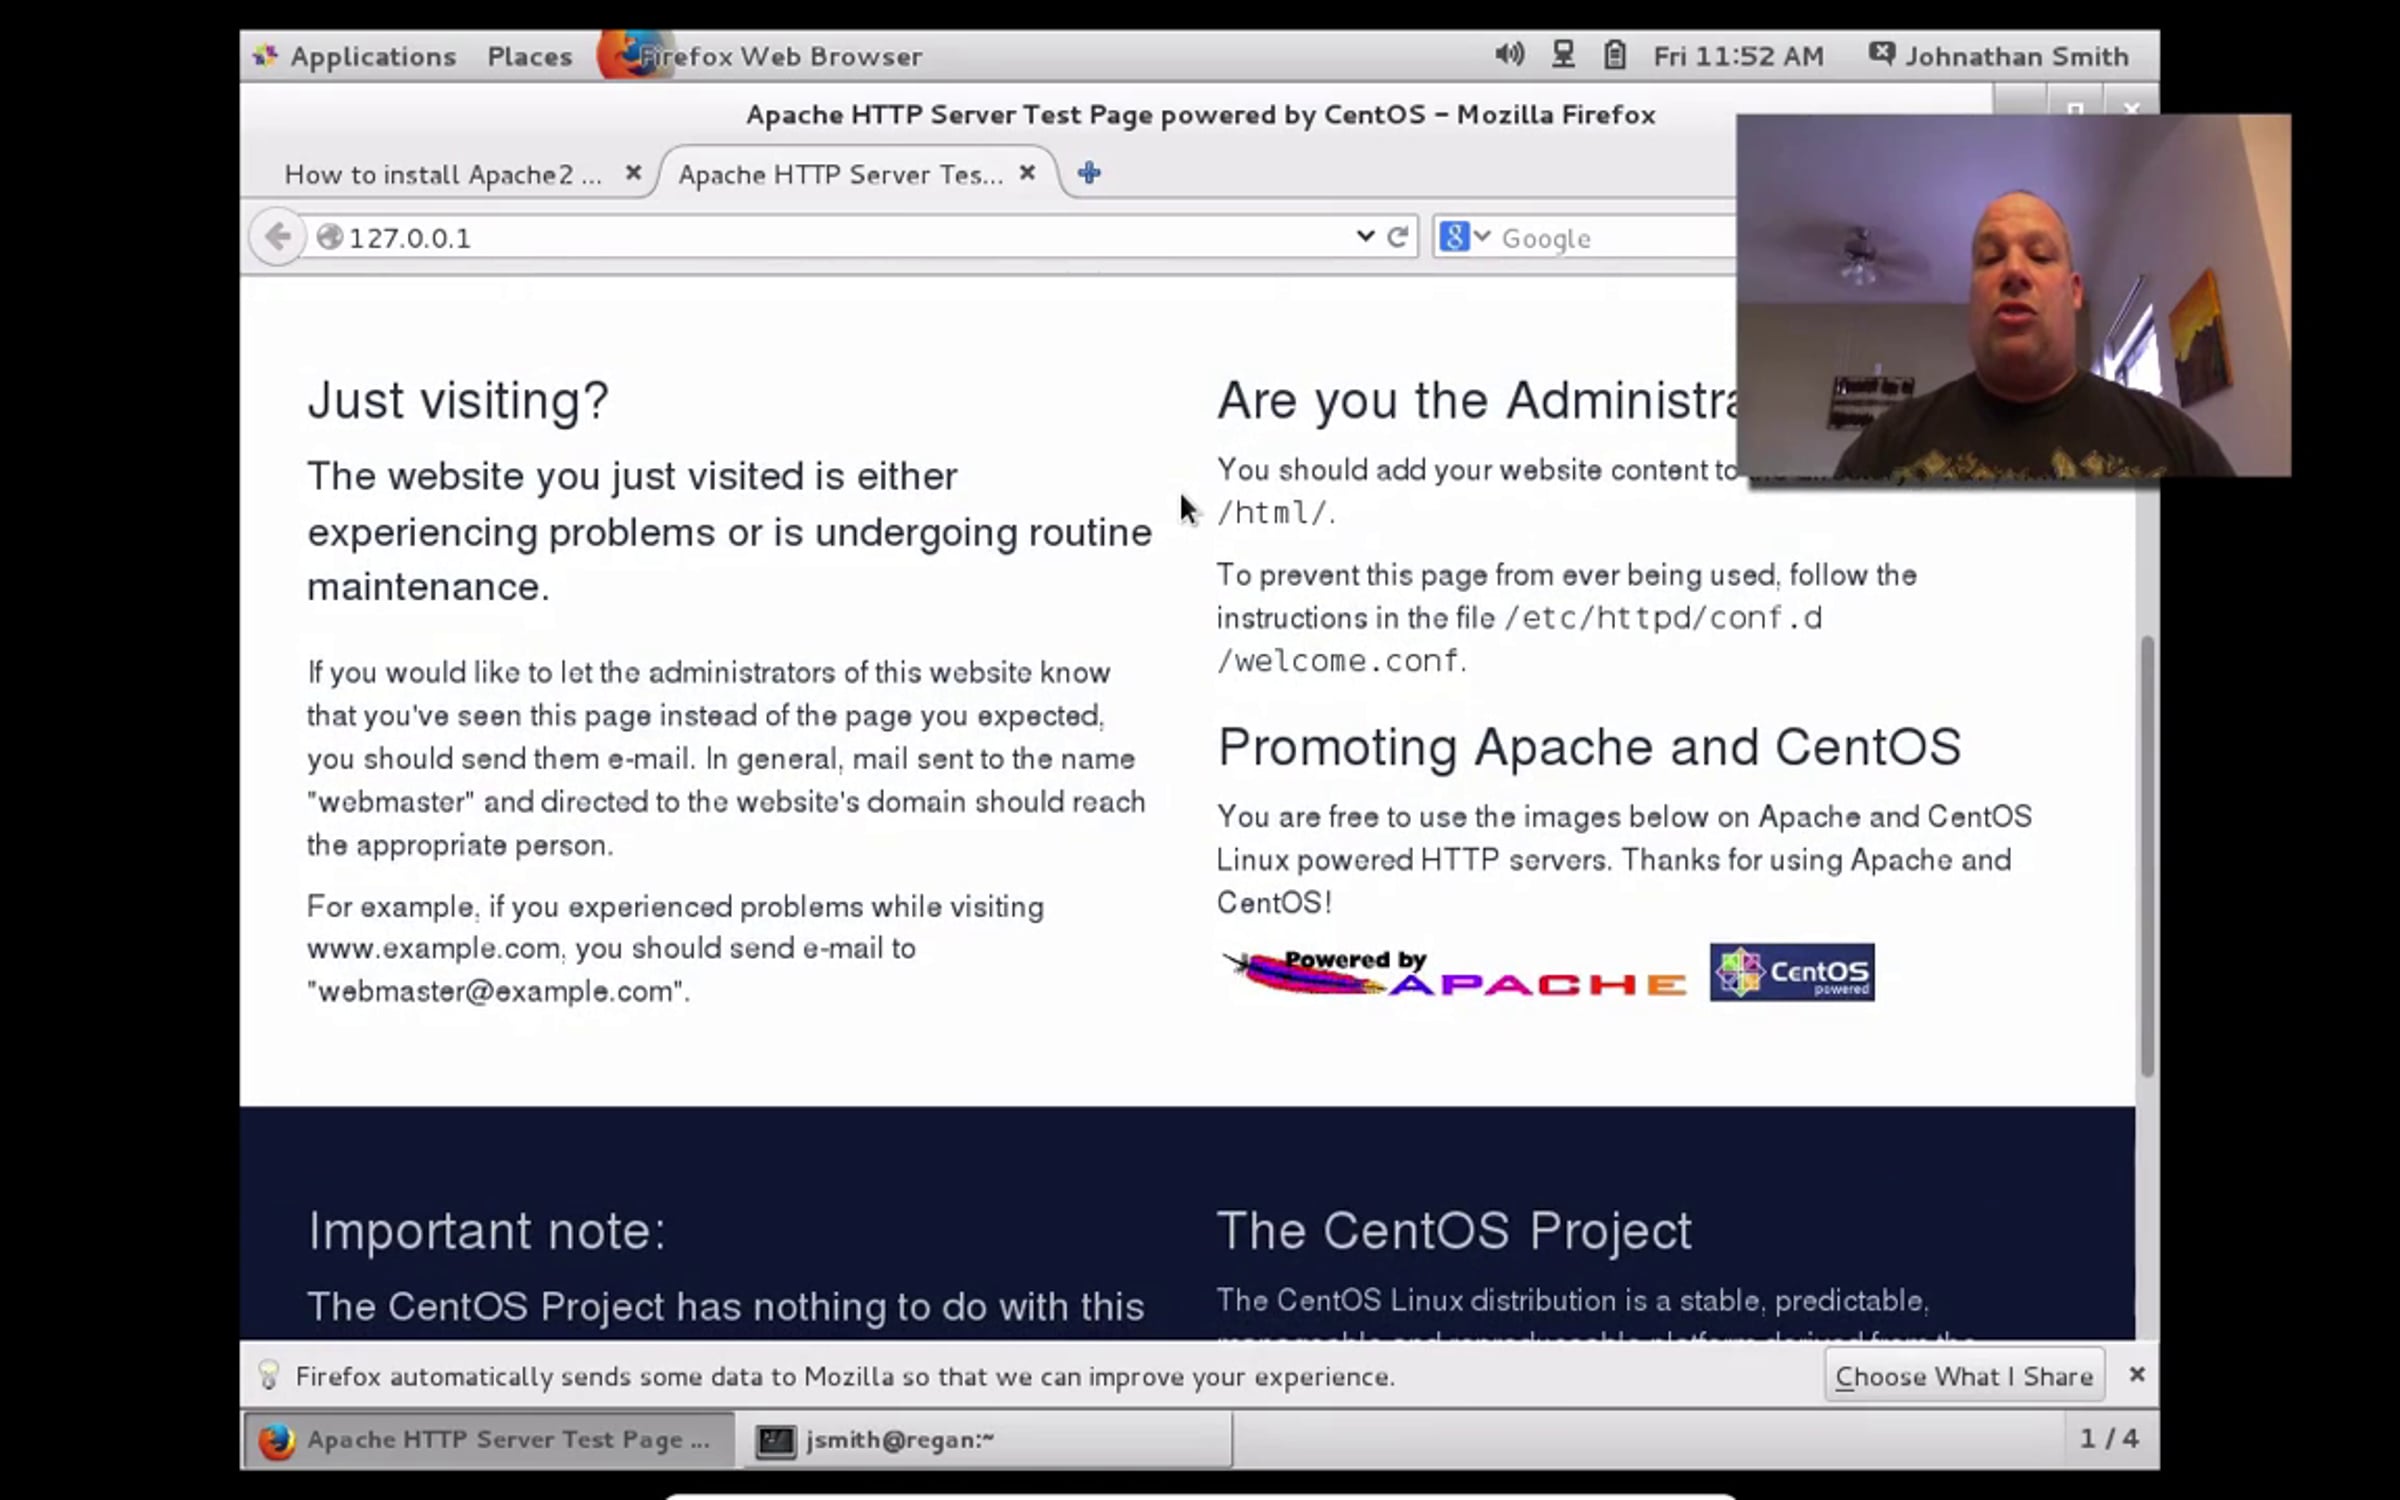The height and width of the screenshot is (1500, 2400).
Task: Close the Apache HTTP Server Test tab
Action: click(x=1027, y=173)
